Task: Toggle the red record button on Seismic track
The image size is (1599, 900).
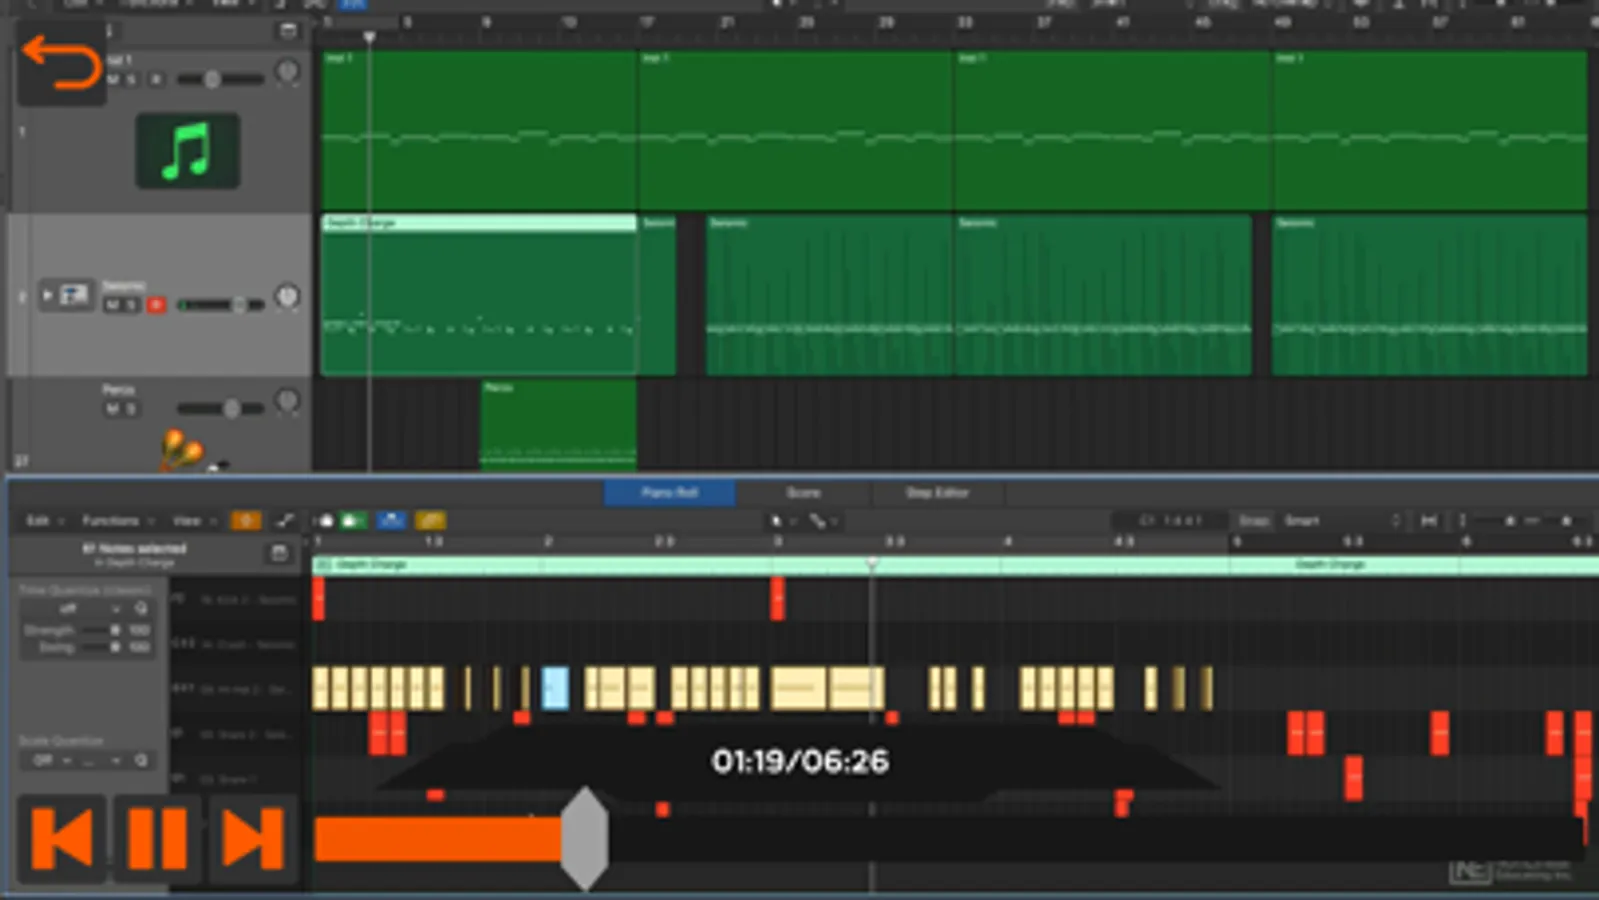Action: [156, 304]
